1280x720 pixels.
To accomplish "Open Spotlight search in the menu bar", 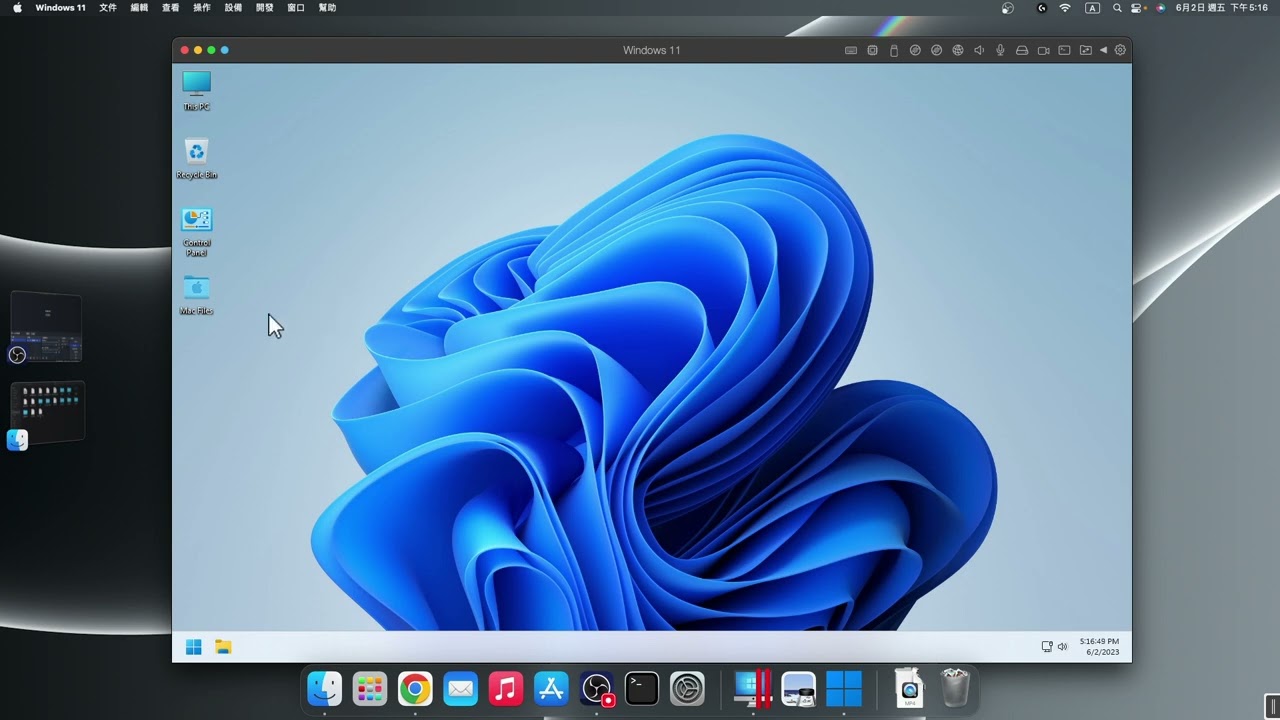I will (x=1117, y=8).
